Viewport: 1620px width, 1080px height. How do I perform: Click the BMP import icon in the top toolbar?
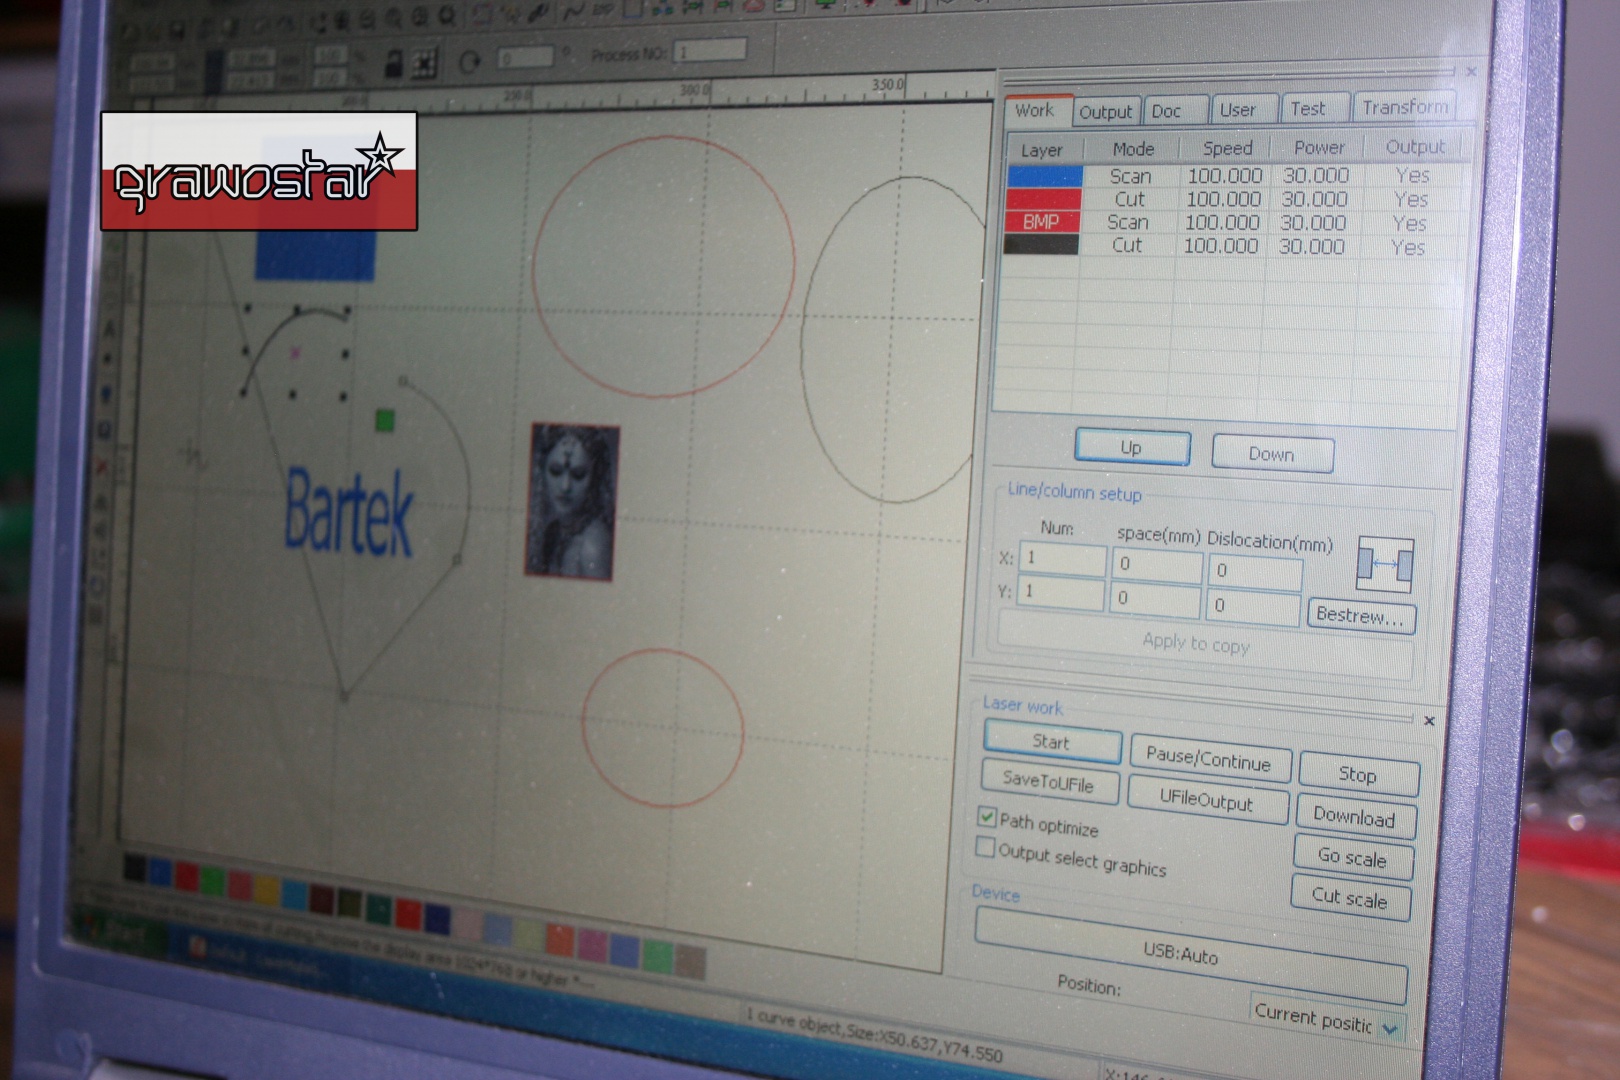(604, 11)
